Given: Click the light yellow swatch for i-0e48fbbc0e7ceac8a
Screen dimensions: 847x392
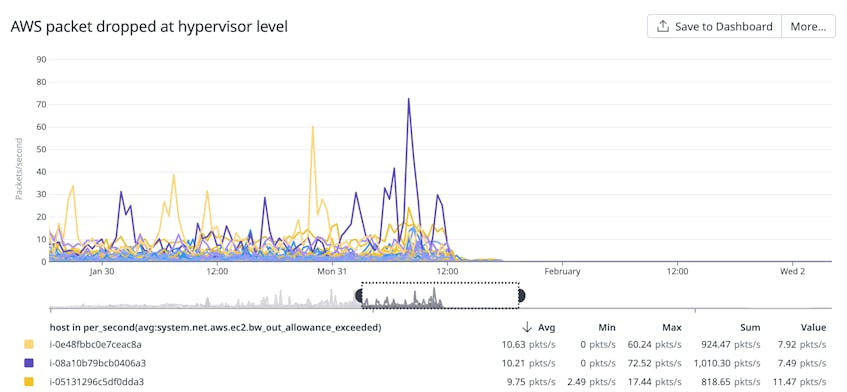Looking at the screenshot, I should tap(29, 344).
